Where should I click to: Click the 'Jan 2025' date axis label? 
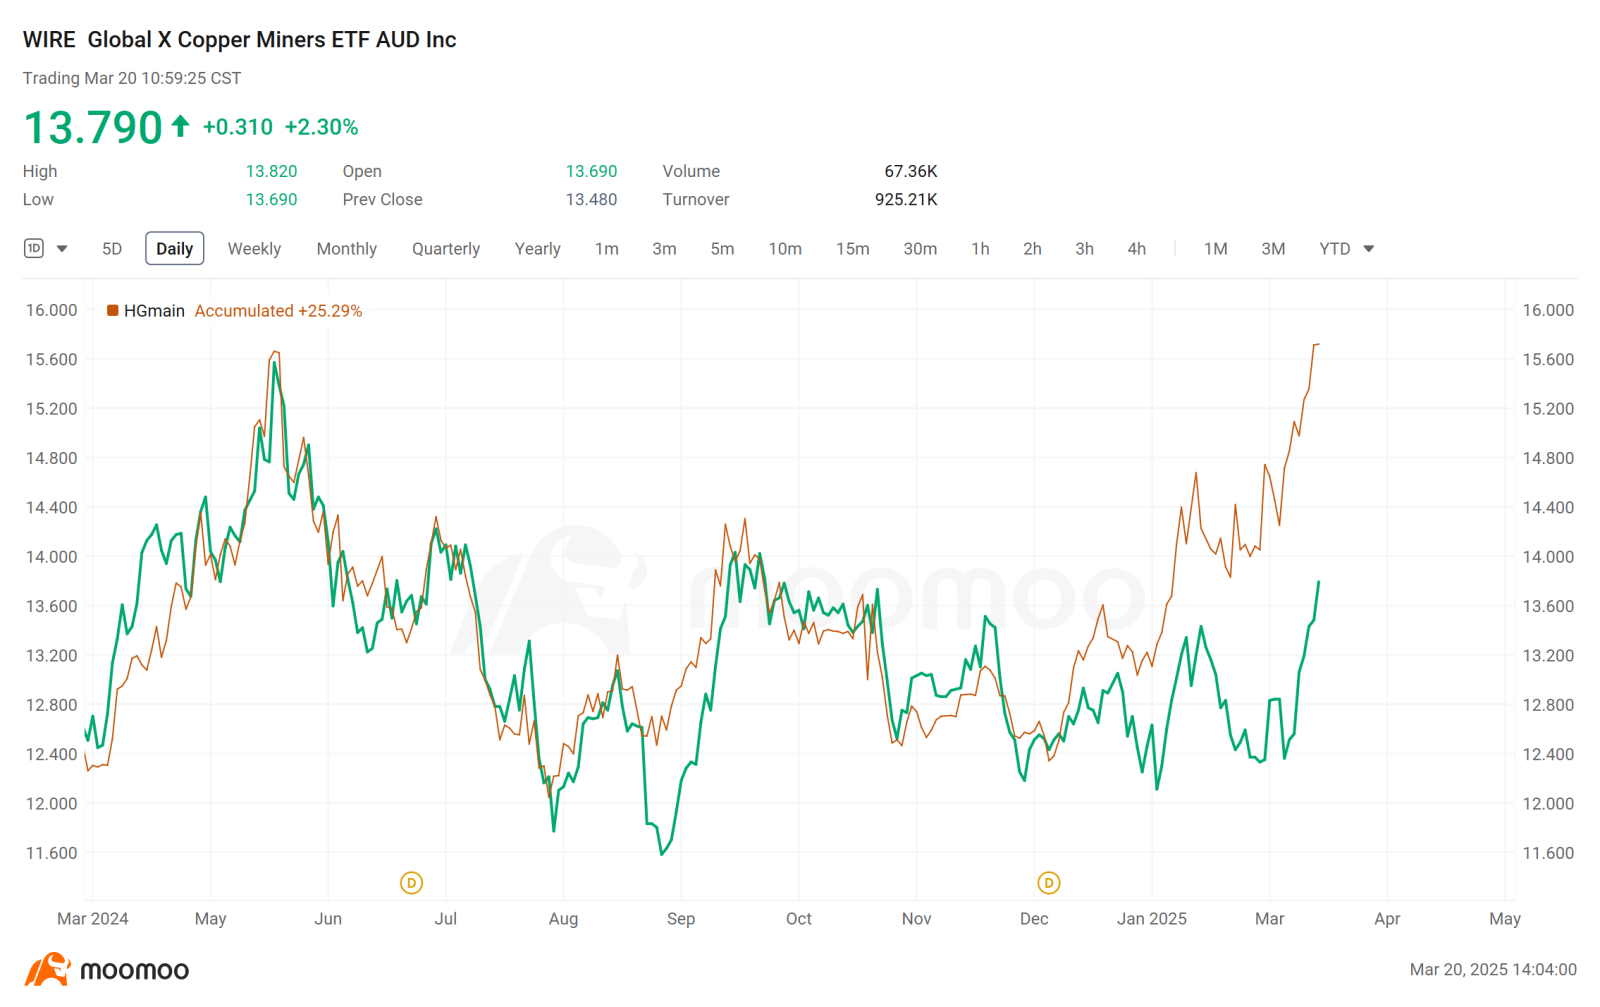[x=1152, y=919]
